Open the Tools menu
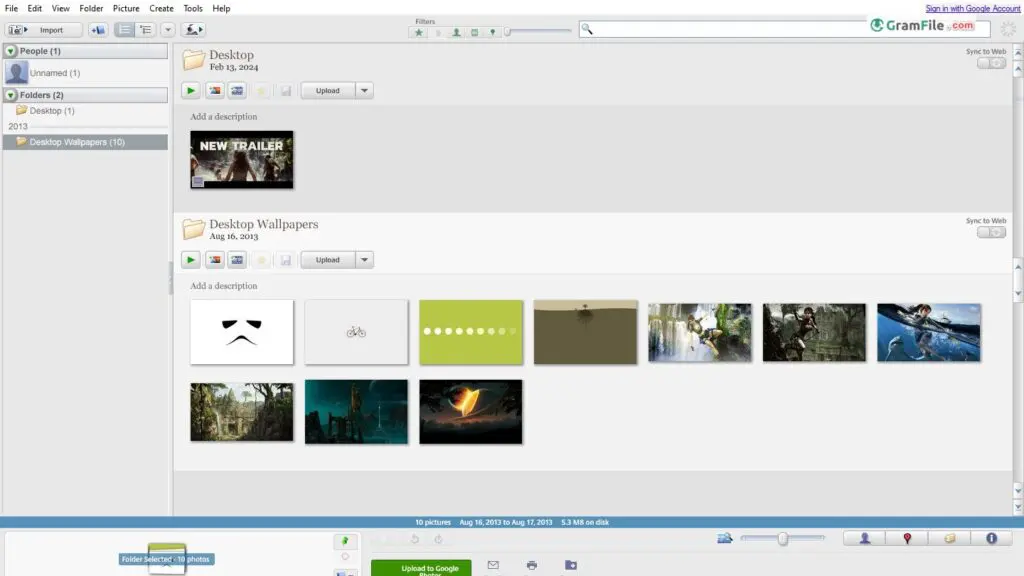 point(193,8)
